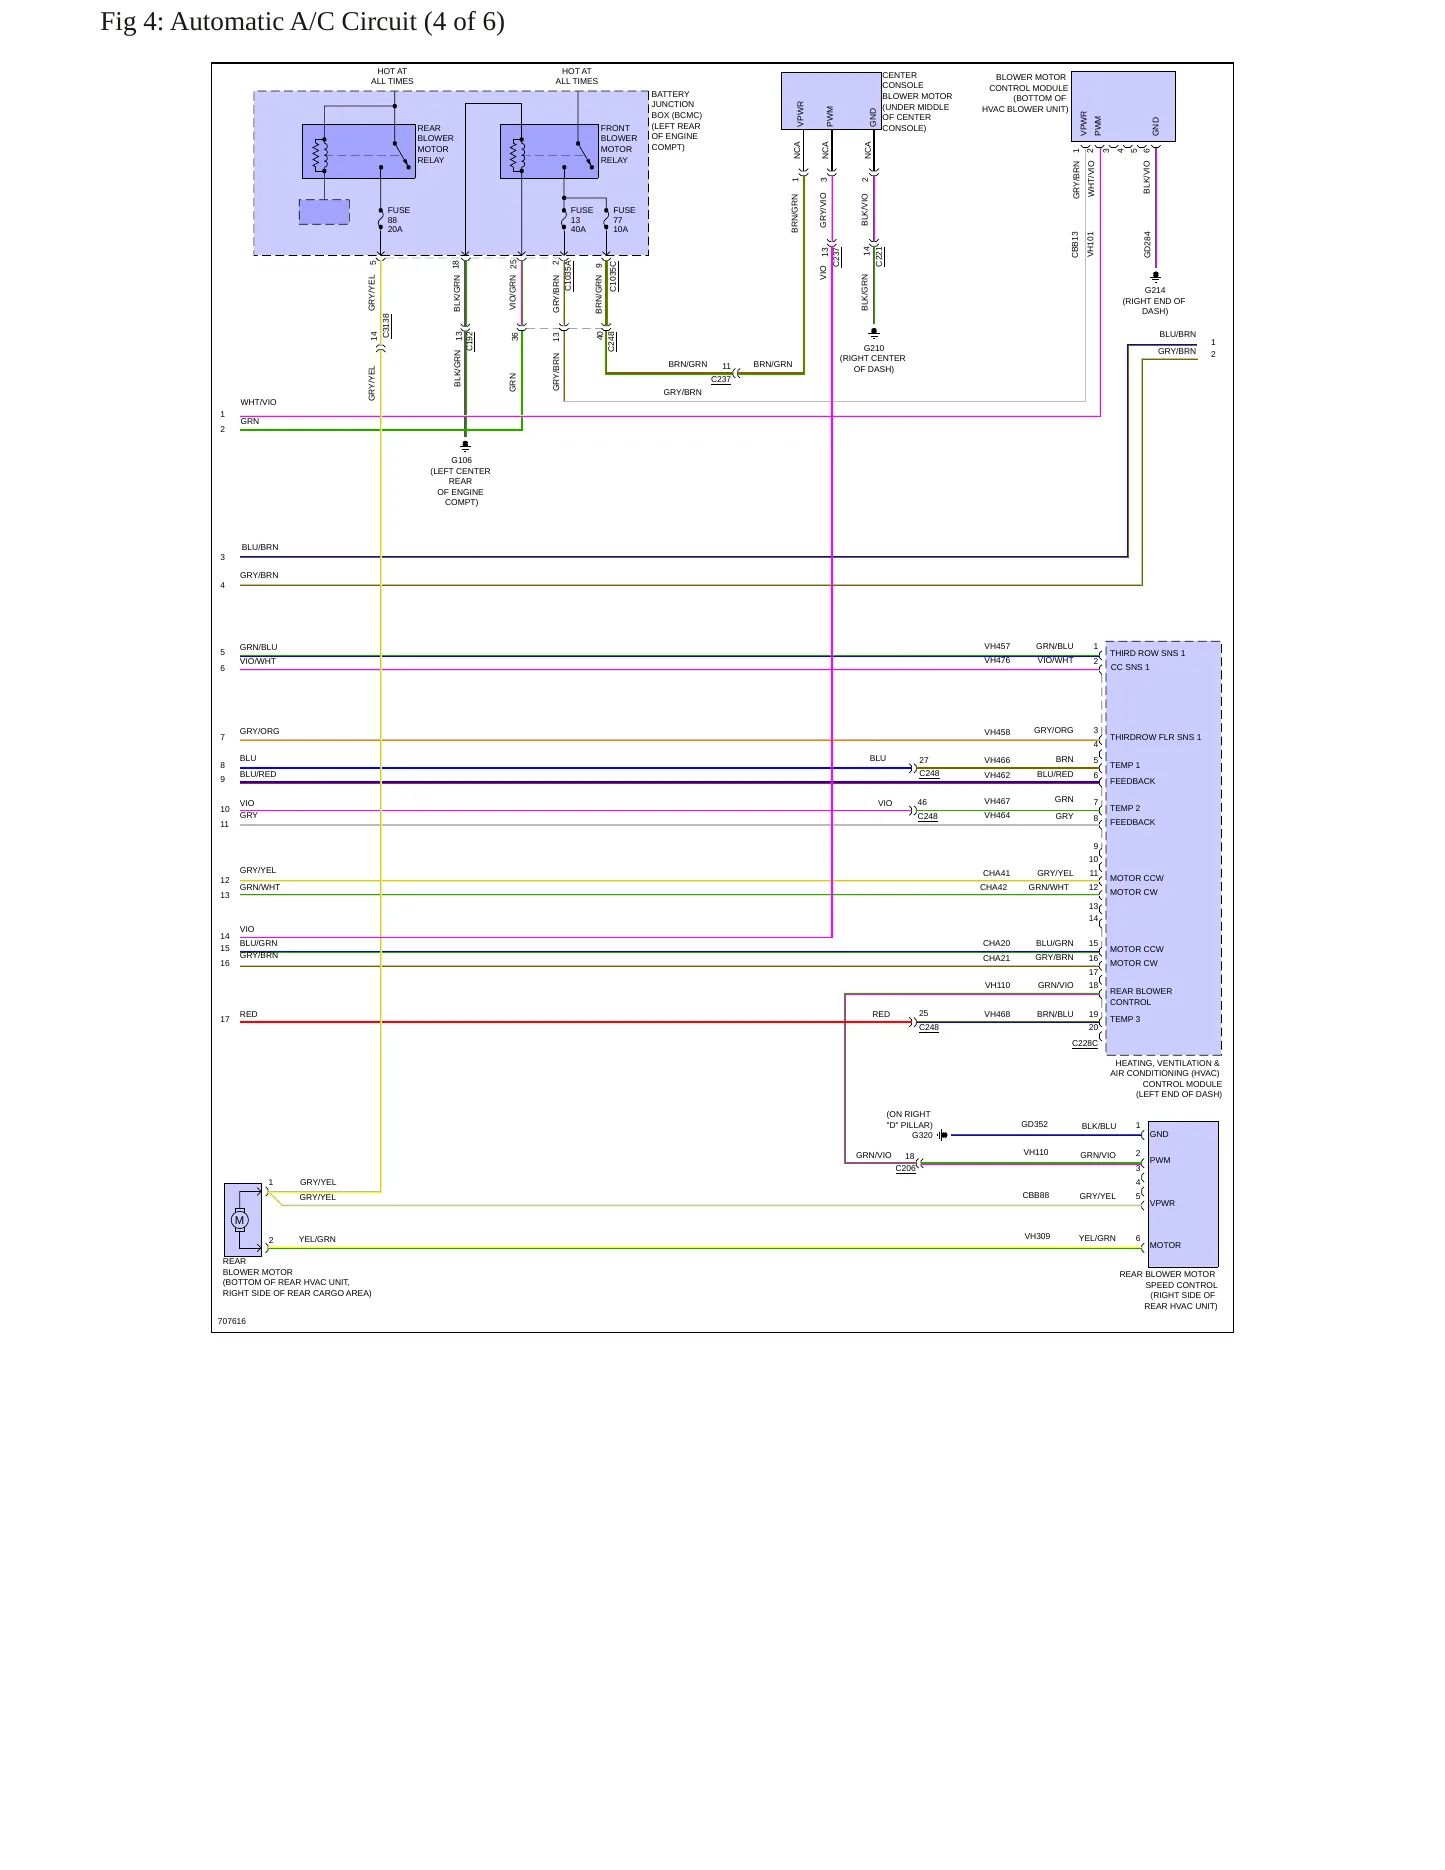This screenshot has width=1445, height=1870.
Task: Click the THIRD ROW SNS 1 label
Action: (1147, 653)
